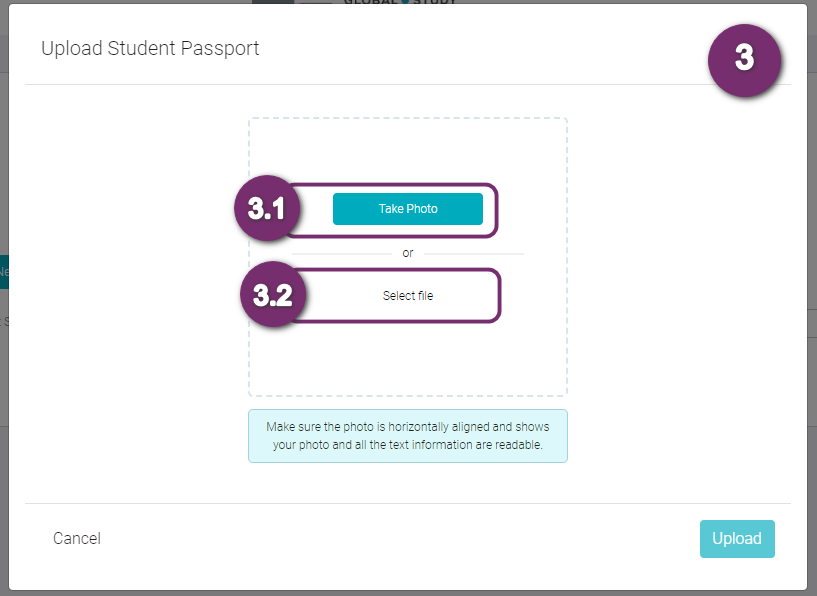Click empty drop zone area above Take Photo
The image size is (817, 596).
tap(407, 148)
